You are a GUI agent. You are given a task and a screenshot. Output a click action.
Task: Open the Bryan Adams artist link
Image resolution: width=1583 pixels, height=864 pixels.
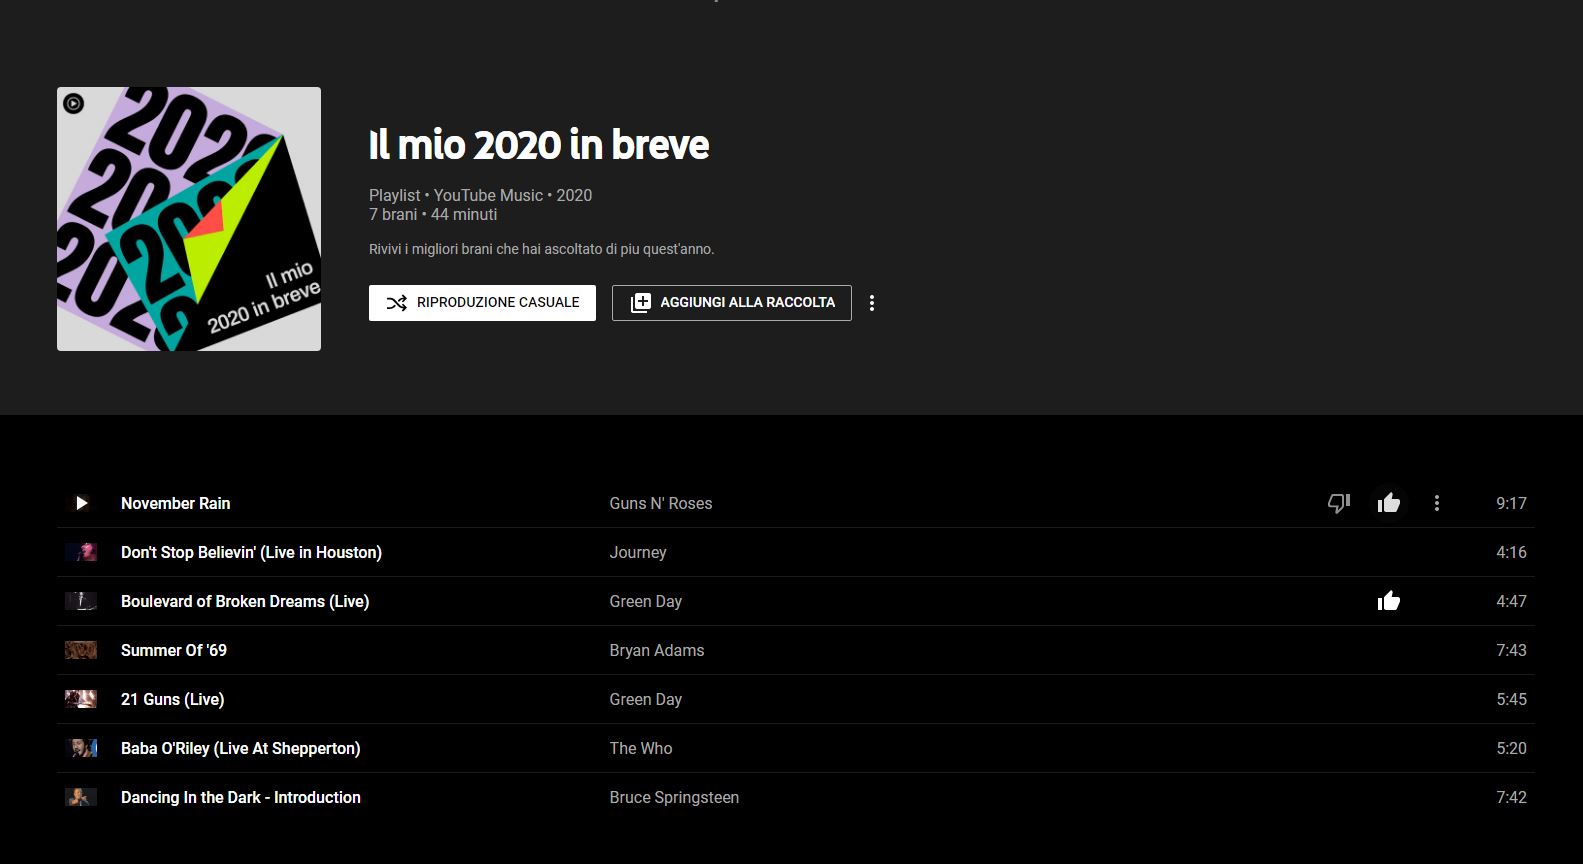tap(657, 650)
